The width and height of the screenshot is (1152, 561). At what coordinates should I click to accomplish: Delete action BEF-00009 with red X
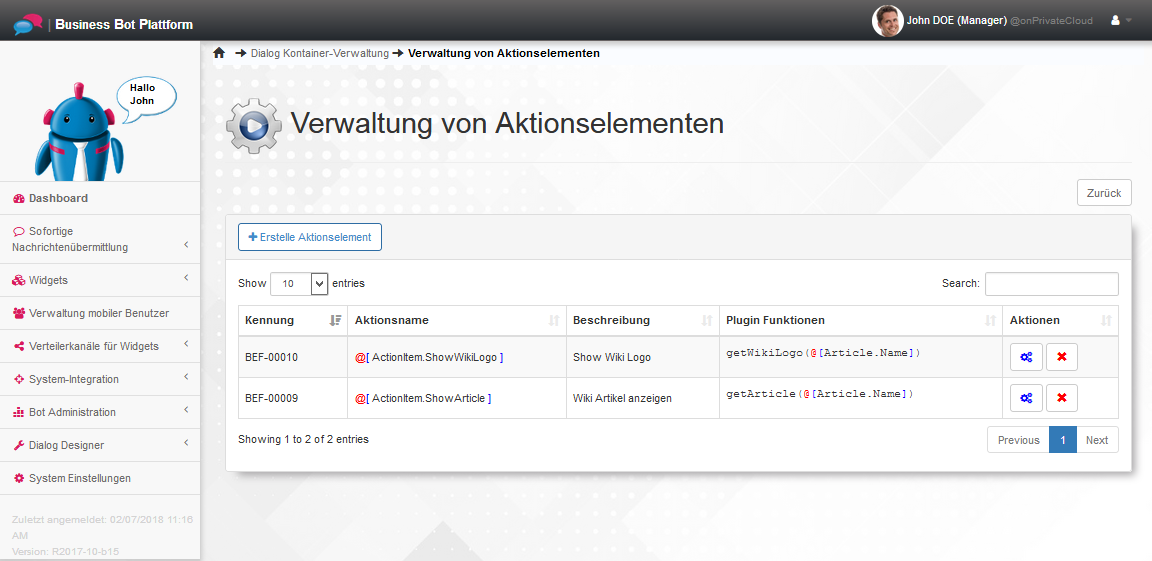(1061, 398)
